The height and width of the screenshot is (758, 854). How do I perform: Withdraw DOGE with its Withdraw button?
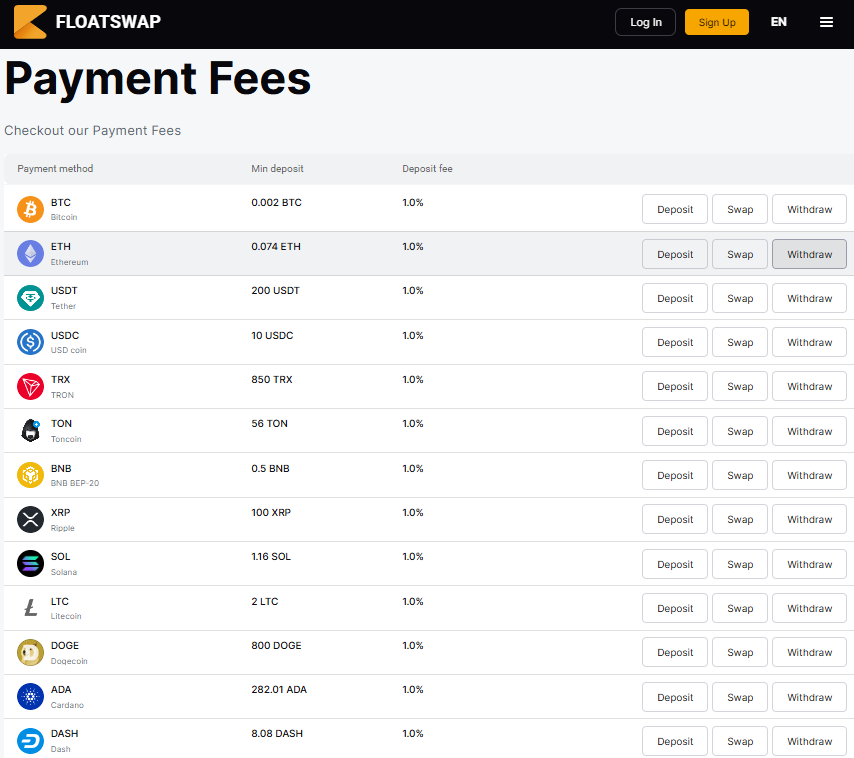pyautogui.click(x=809, y=652)
